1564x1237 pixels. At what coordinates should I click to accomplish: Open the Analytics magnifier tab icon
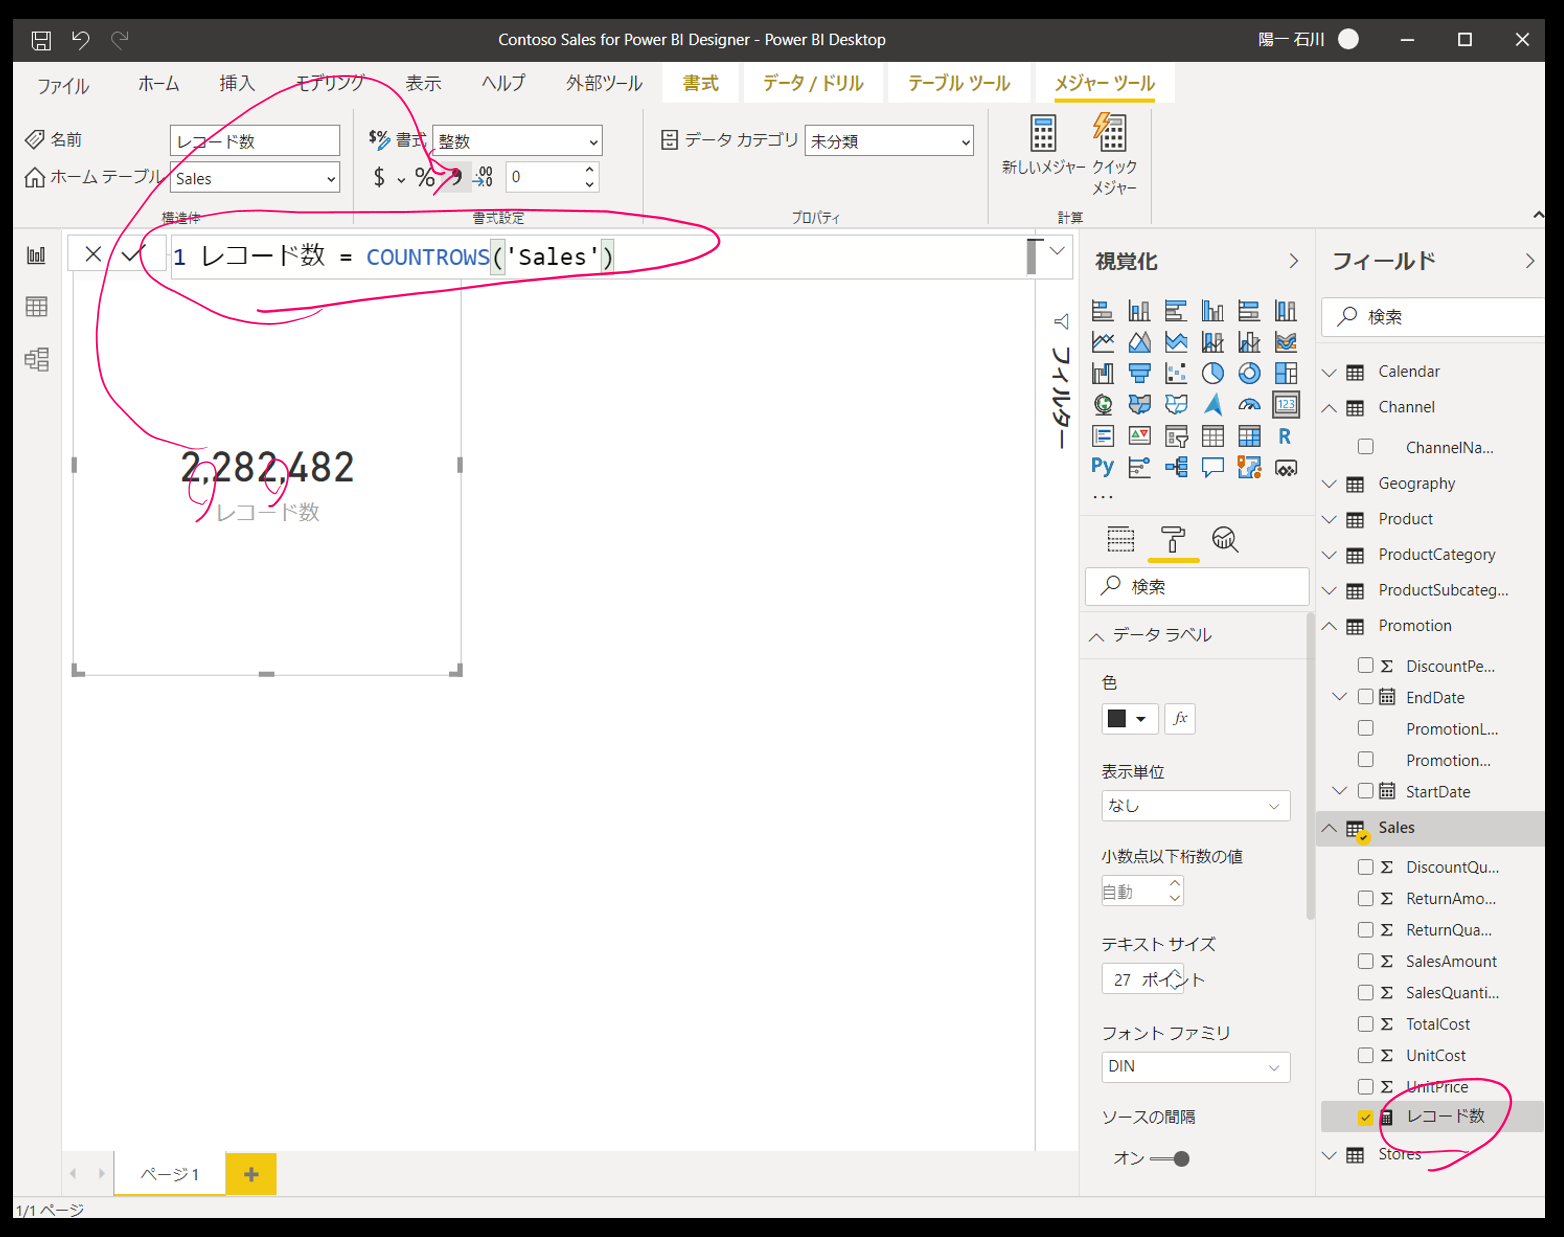pyautogui.click(x=1225, y=540)
